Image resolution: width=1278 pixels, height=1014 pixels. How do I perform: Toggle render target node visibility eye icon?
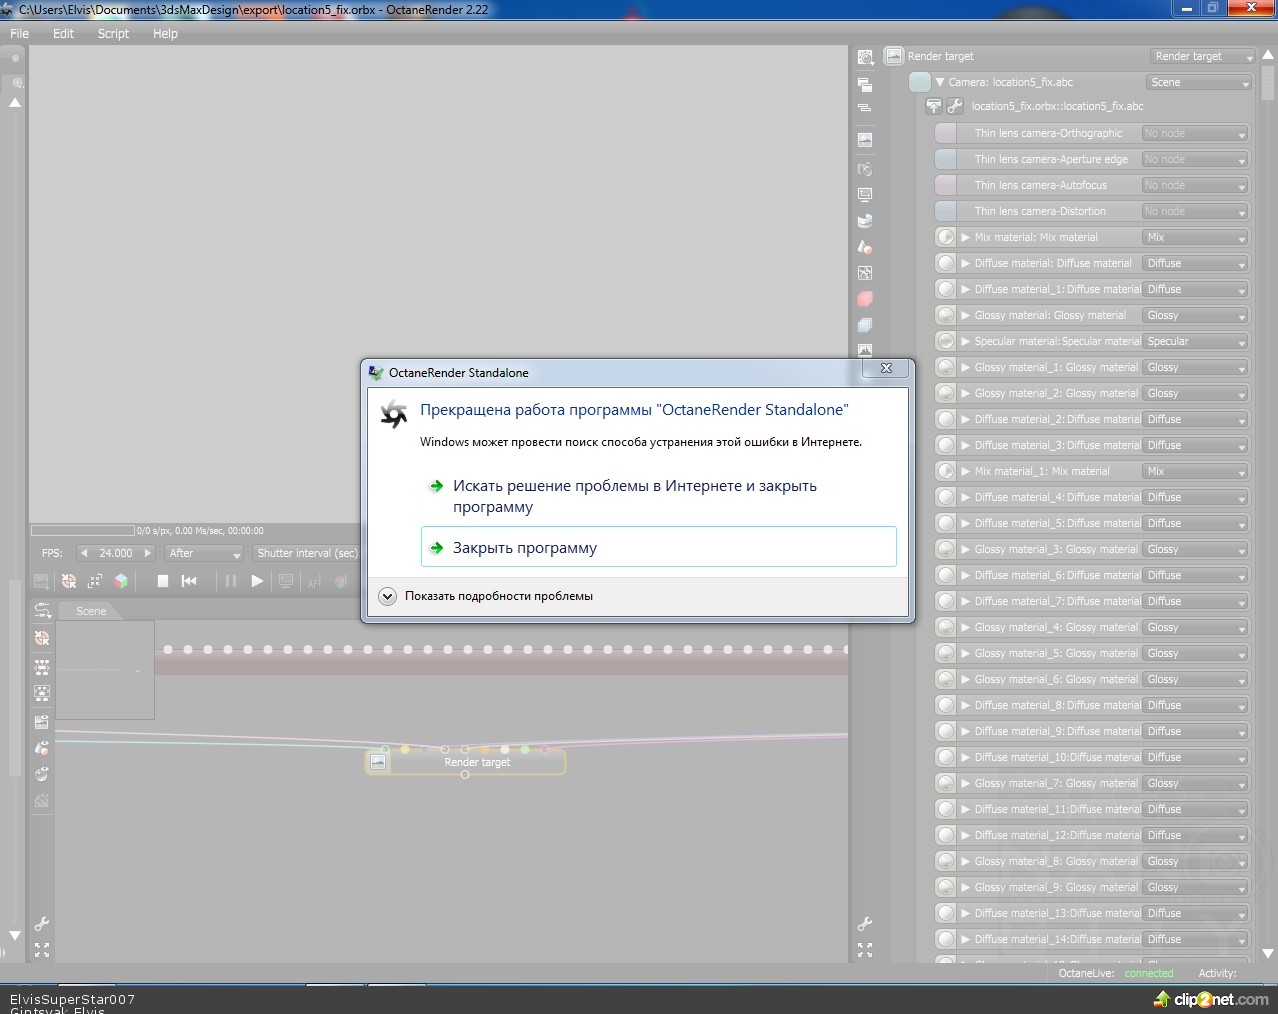[42, 721]
